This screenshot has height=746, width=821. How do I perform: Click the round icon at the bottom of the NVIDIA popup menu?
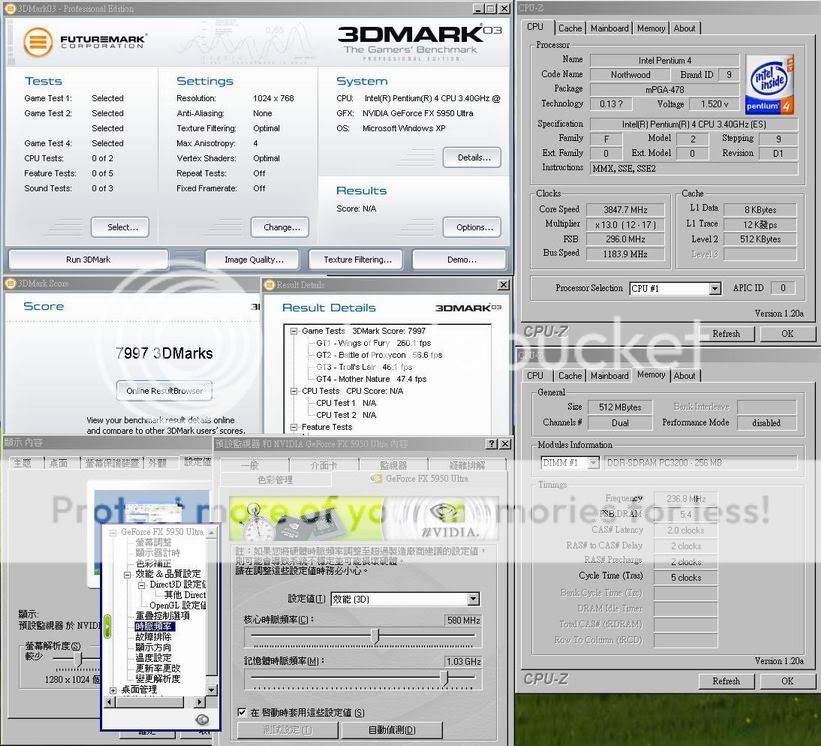[202, 720]
